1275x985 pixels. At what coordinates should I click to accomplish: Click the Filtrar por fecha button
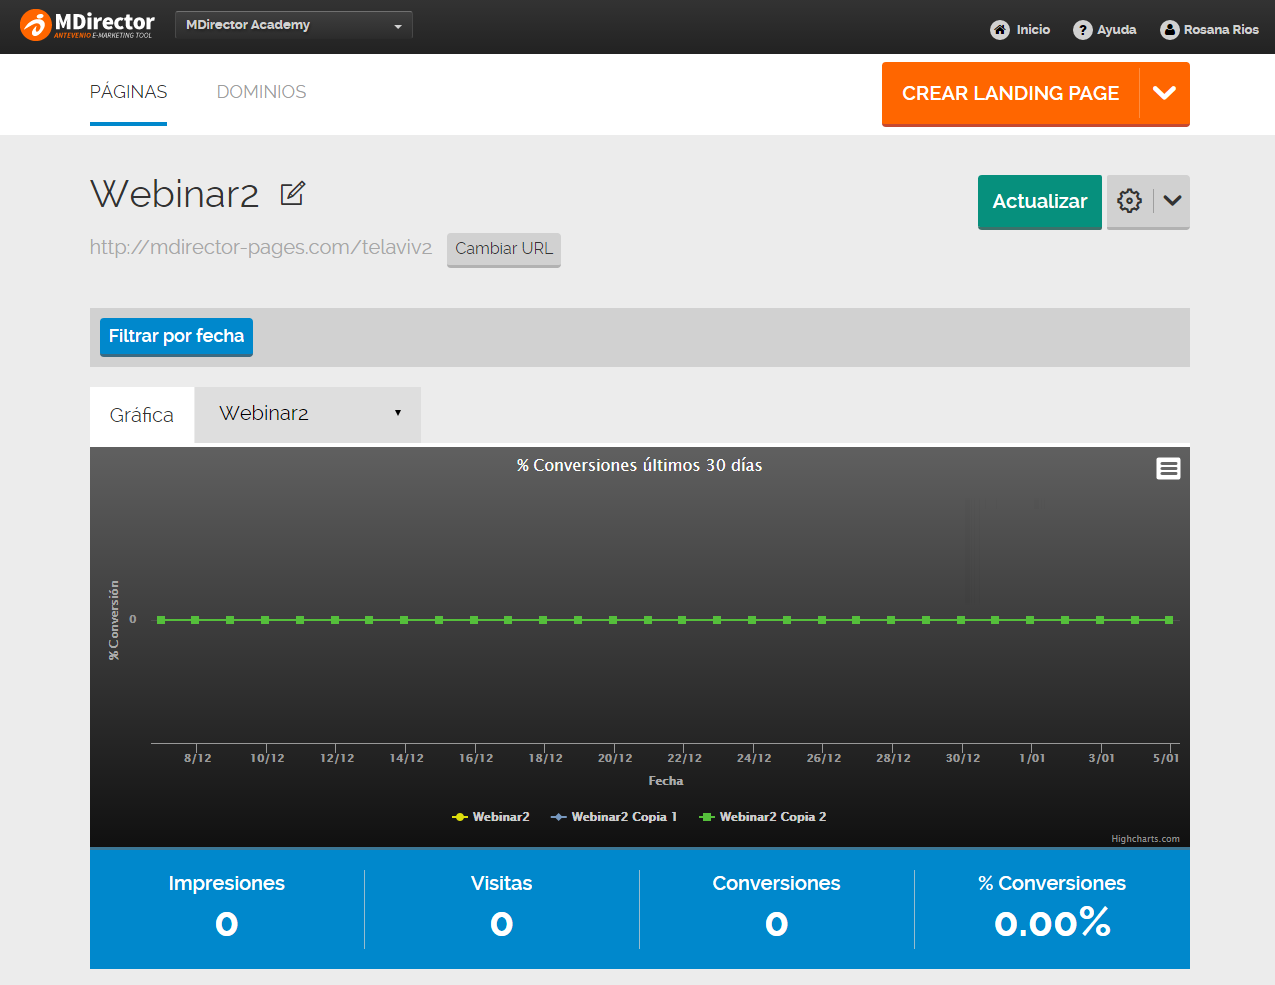tap(176, 337)
